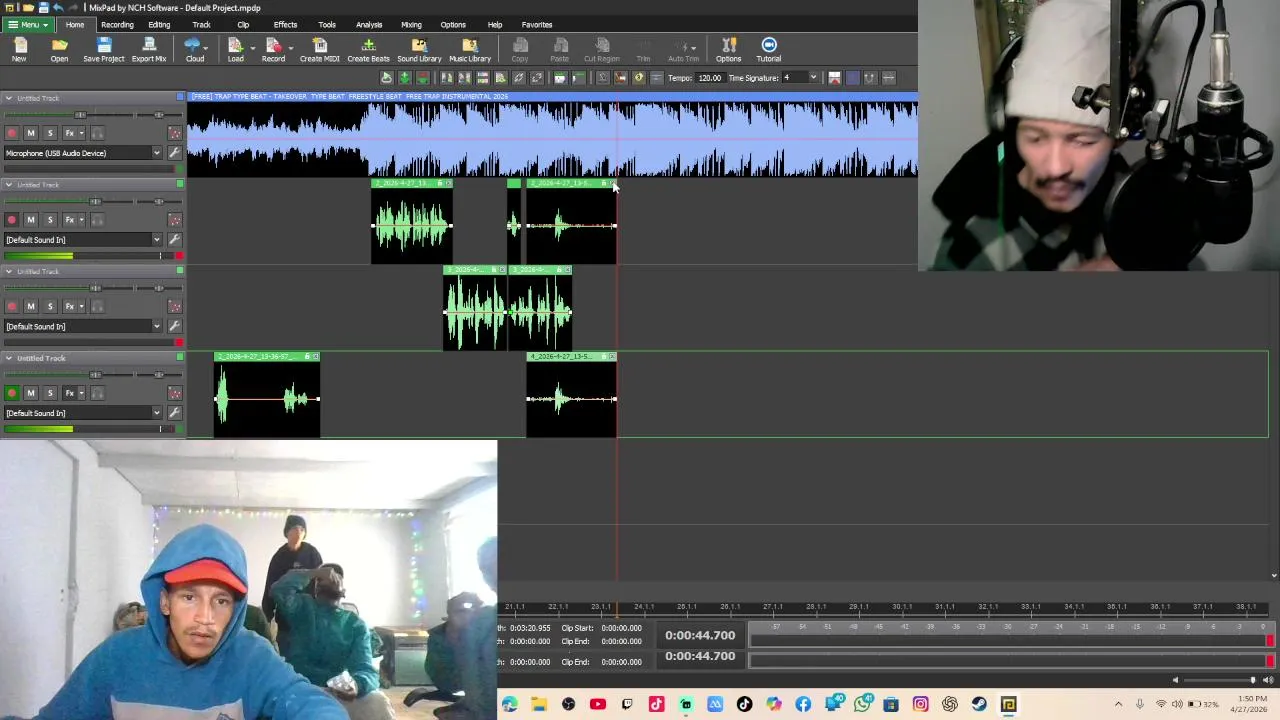Viewport: 1280px width, 720px height.
Task: Switch to the Analysis tab
Action: (369, 25)
